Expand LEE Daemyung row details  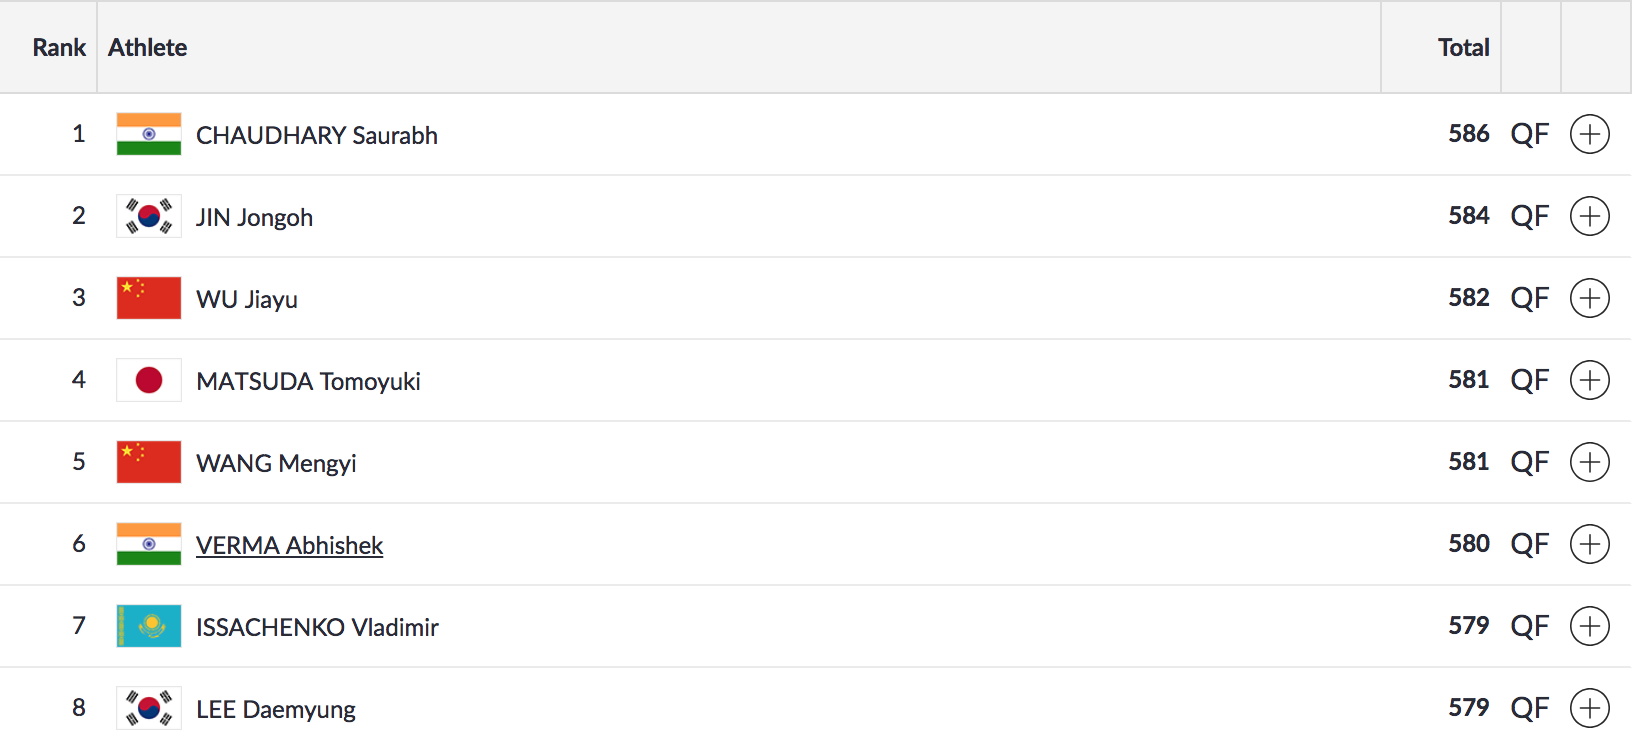(x=1589, y=708)
